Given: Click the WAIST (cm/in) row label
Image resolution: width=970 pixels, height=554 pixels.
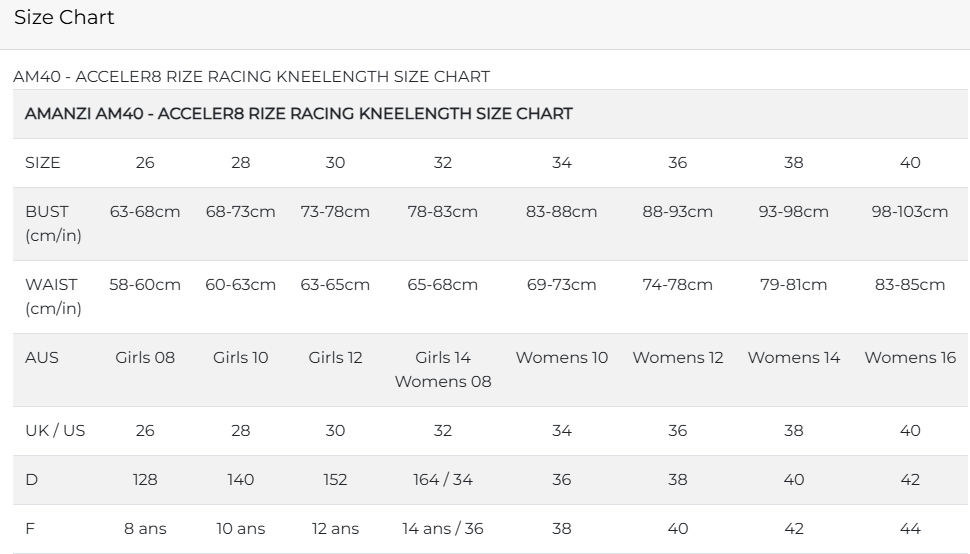Looking at the screenshot, I should pos(53,296).
